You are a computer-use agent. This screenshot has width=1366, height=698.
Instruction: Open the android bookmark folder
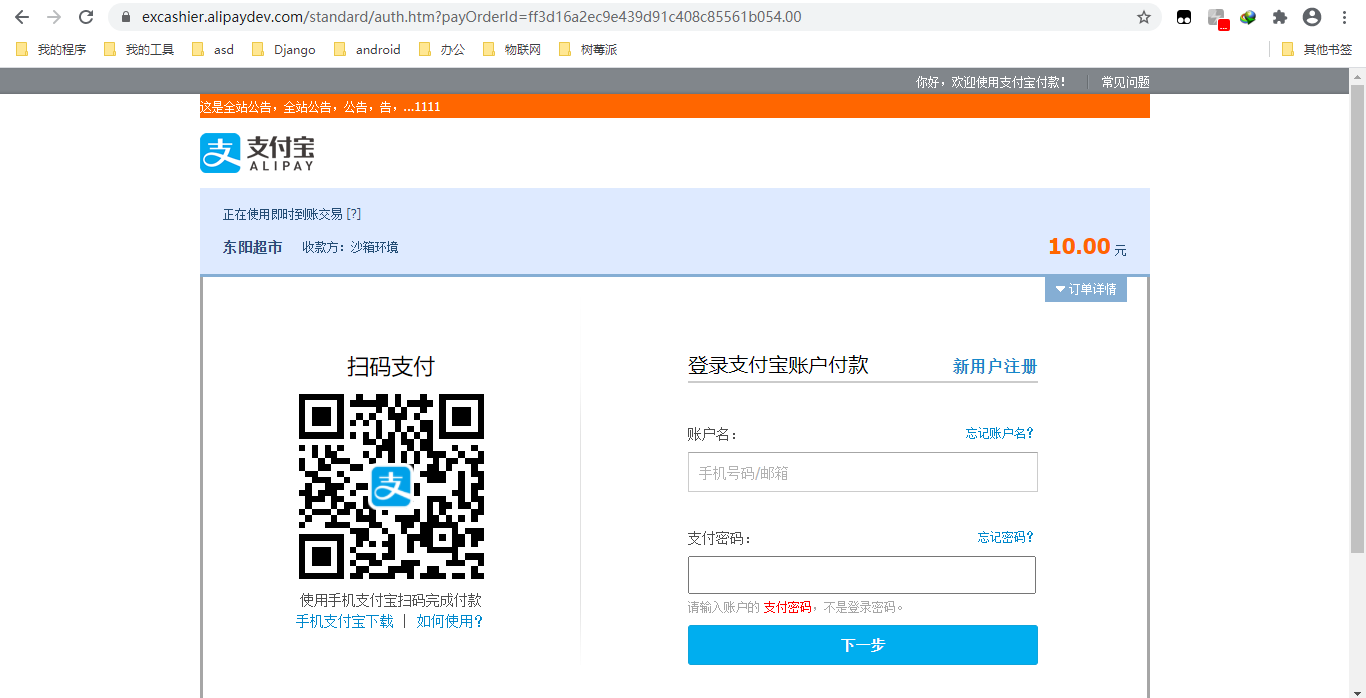367,49
